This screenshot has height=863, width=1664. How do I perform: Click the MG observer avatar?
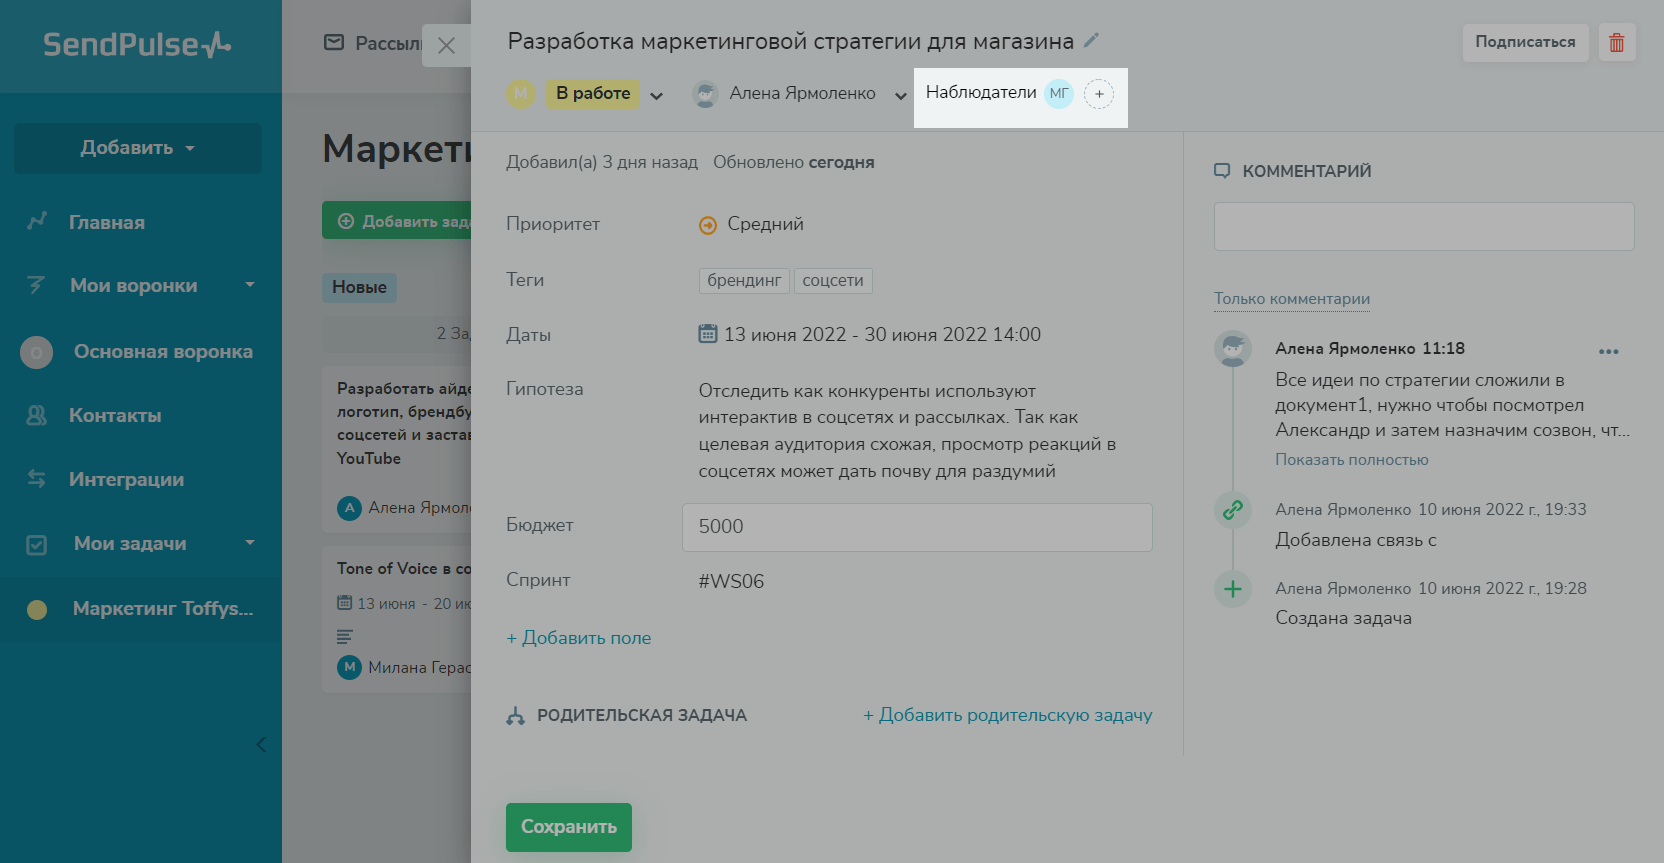[1059, 94]
